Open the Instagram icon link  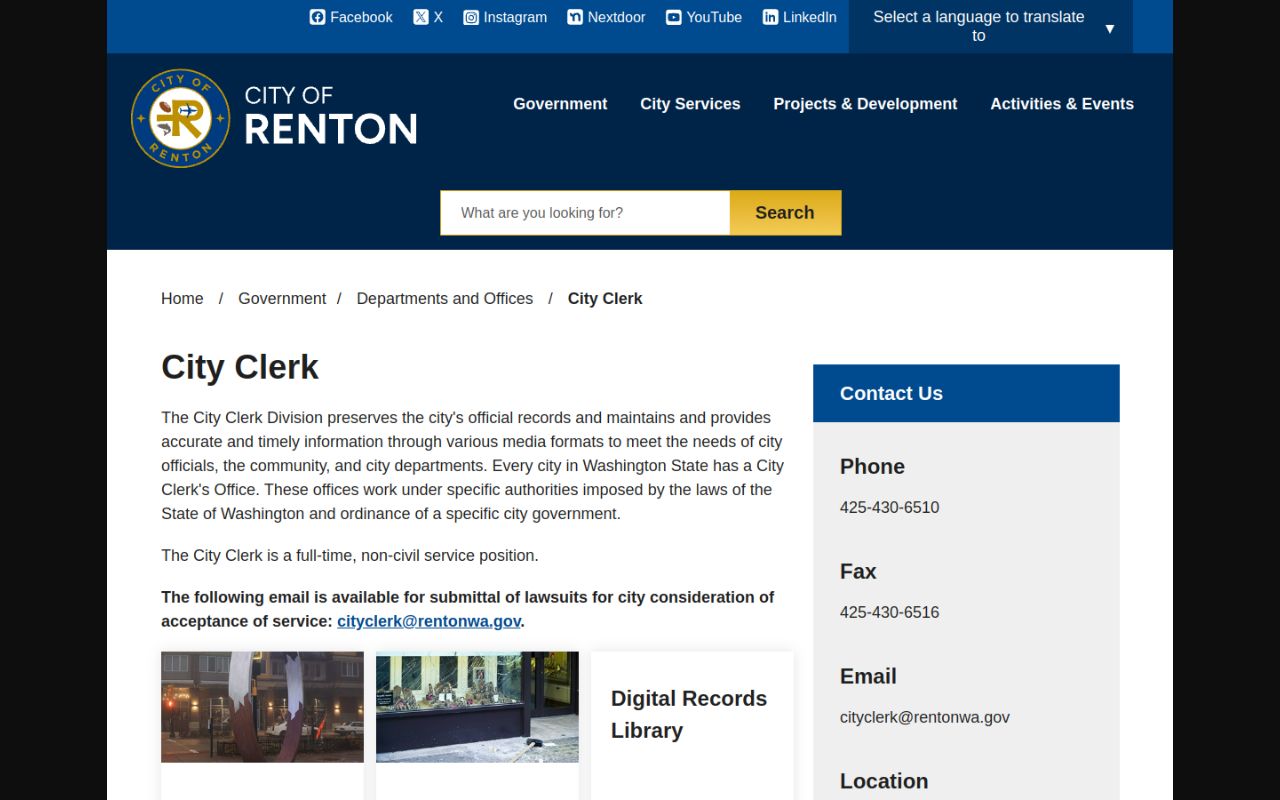coord(504,17)
